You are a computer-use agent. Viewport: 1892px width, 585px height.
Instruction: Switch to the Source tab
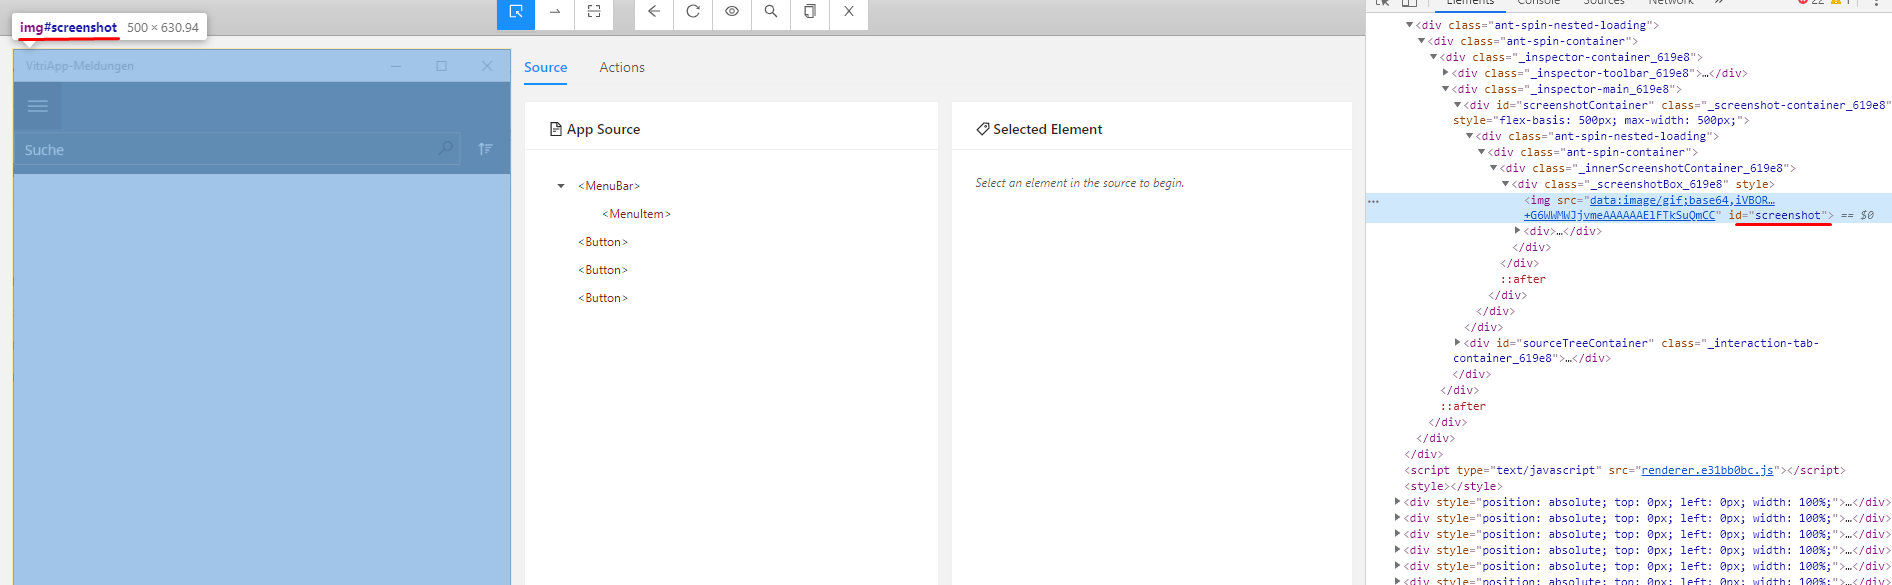coord(546,67)
